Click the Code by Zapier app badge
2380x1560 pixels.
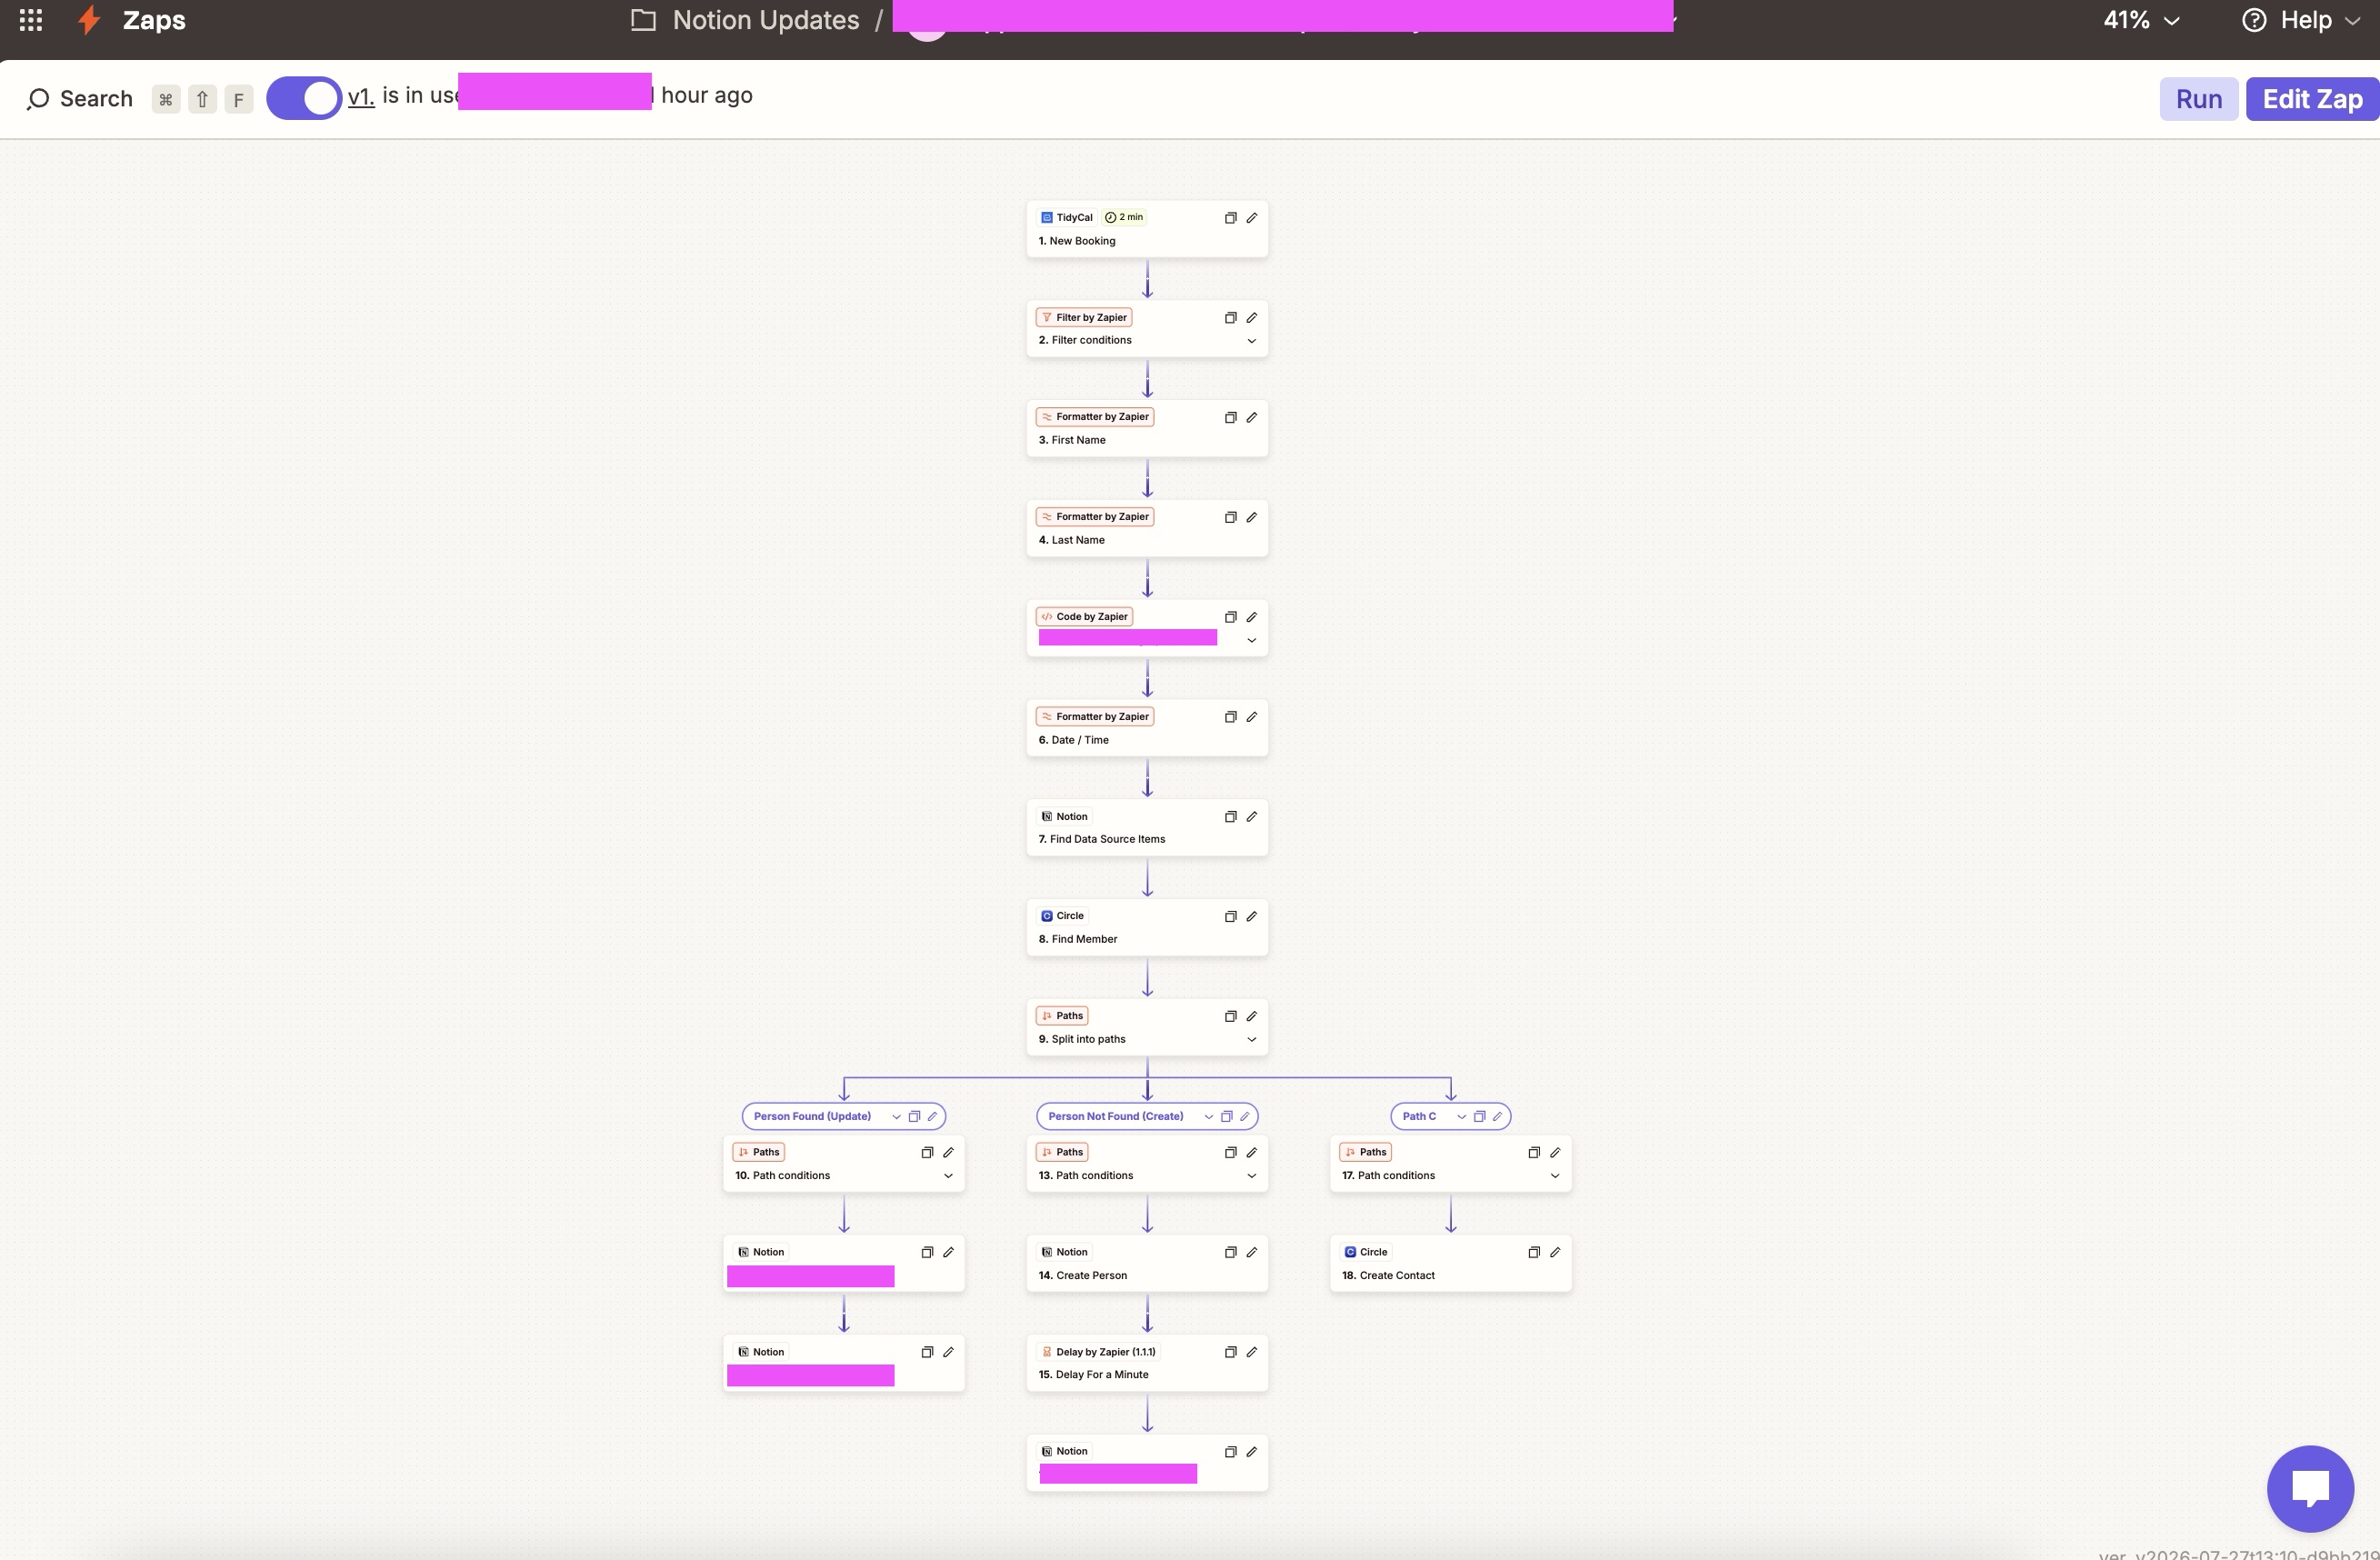(1084, 617)
